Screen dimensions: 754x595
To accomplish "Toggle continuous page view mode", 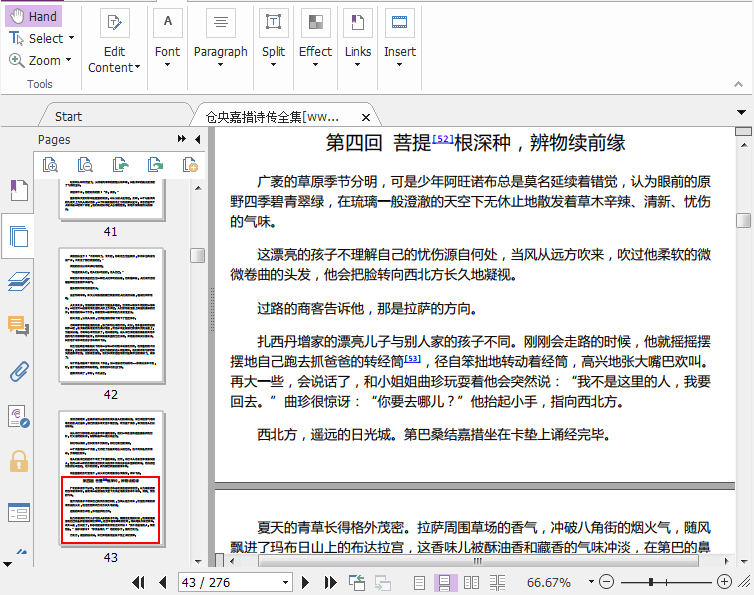I will tap(445, 582).
